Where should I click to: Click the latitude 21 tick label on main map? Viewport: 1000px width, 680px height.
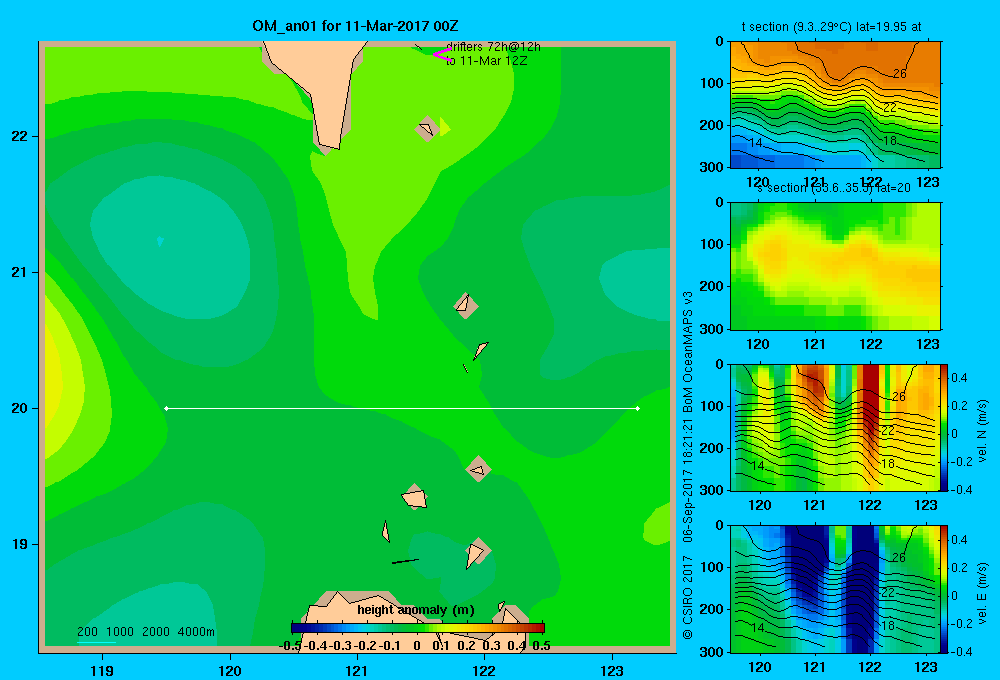(20, 272)
